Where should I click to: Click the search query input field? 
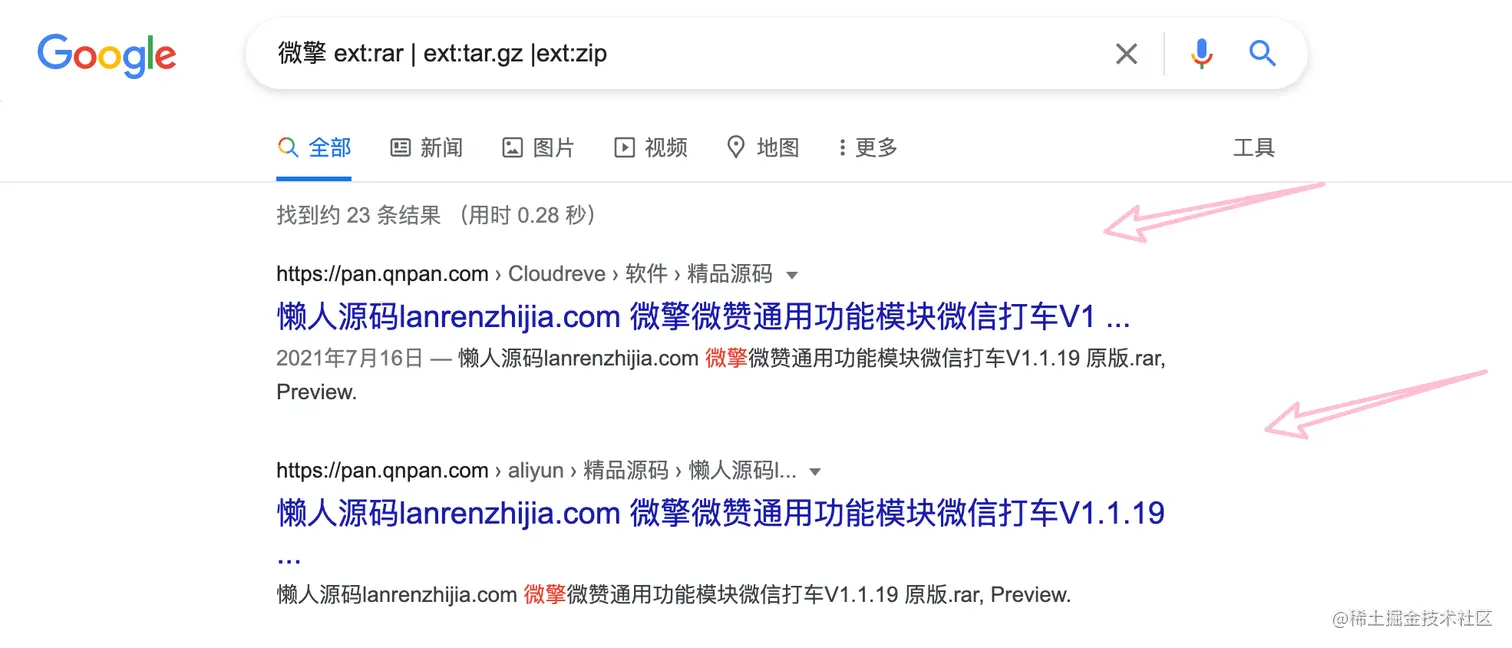[x=680, y=53]
